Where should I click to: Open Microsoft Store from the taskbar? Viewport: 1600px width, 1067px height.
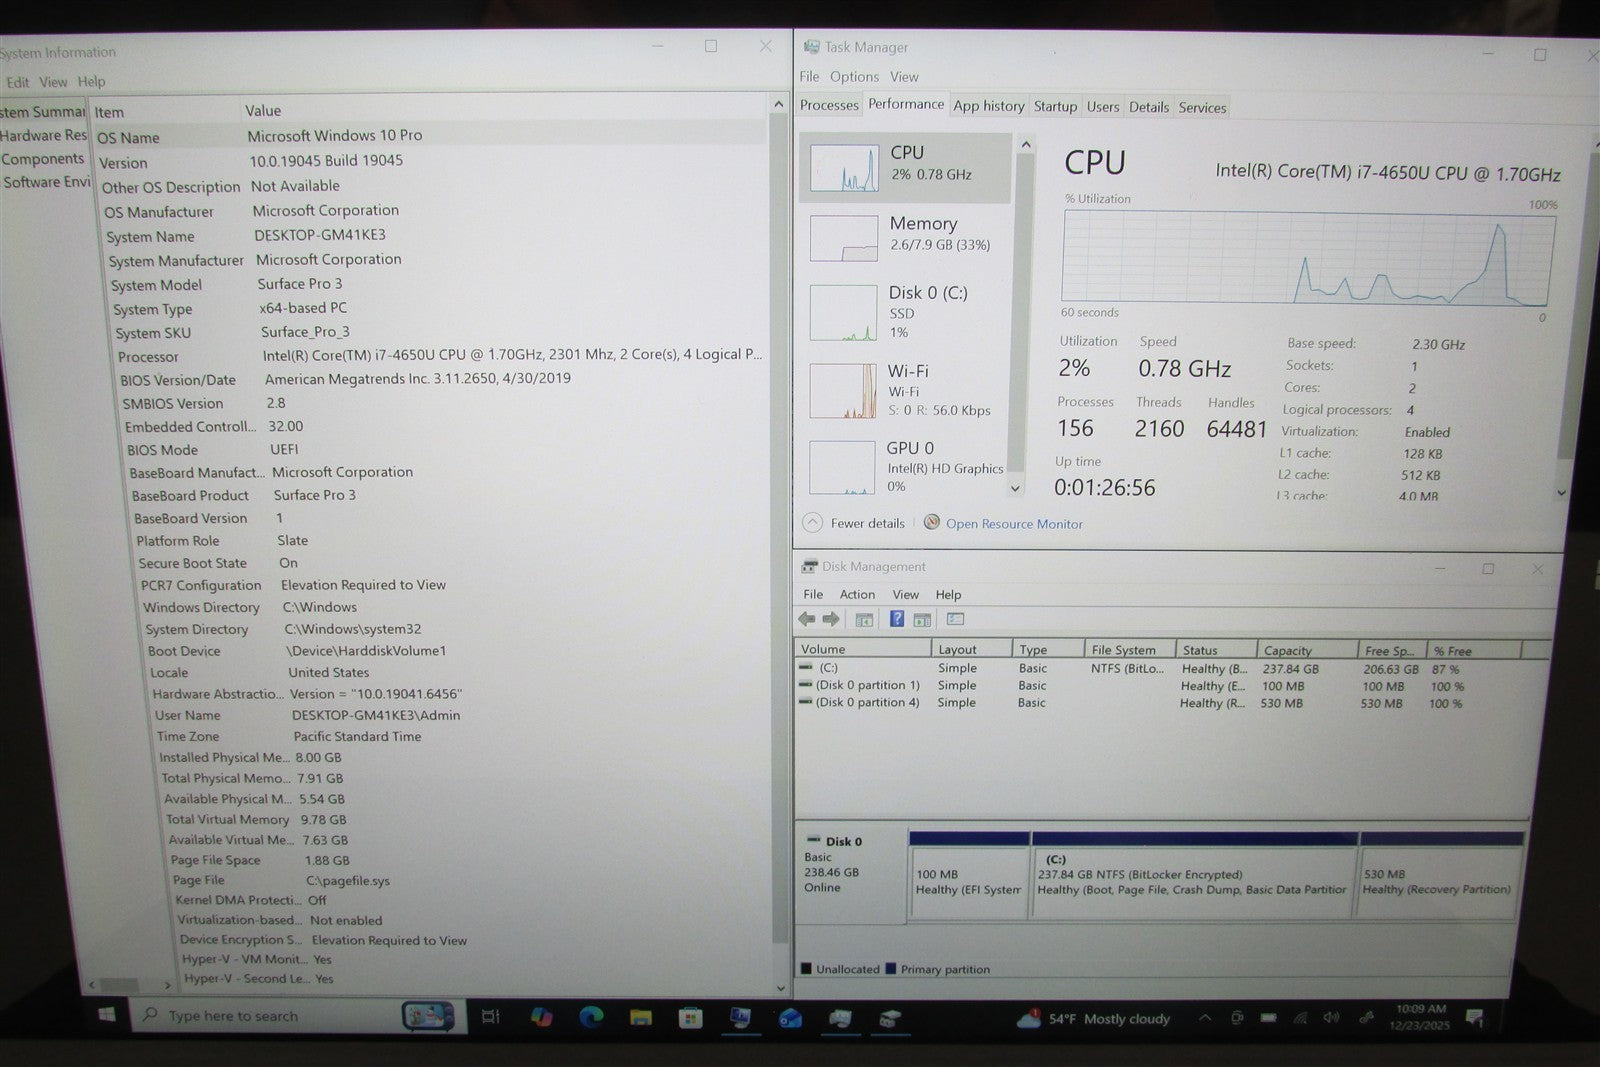coord(690,1018)
